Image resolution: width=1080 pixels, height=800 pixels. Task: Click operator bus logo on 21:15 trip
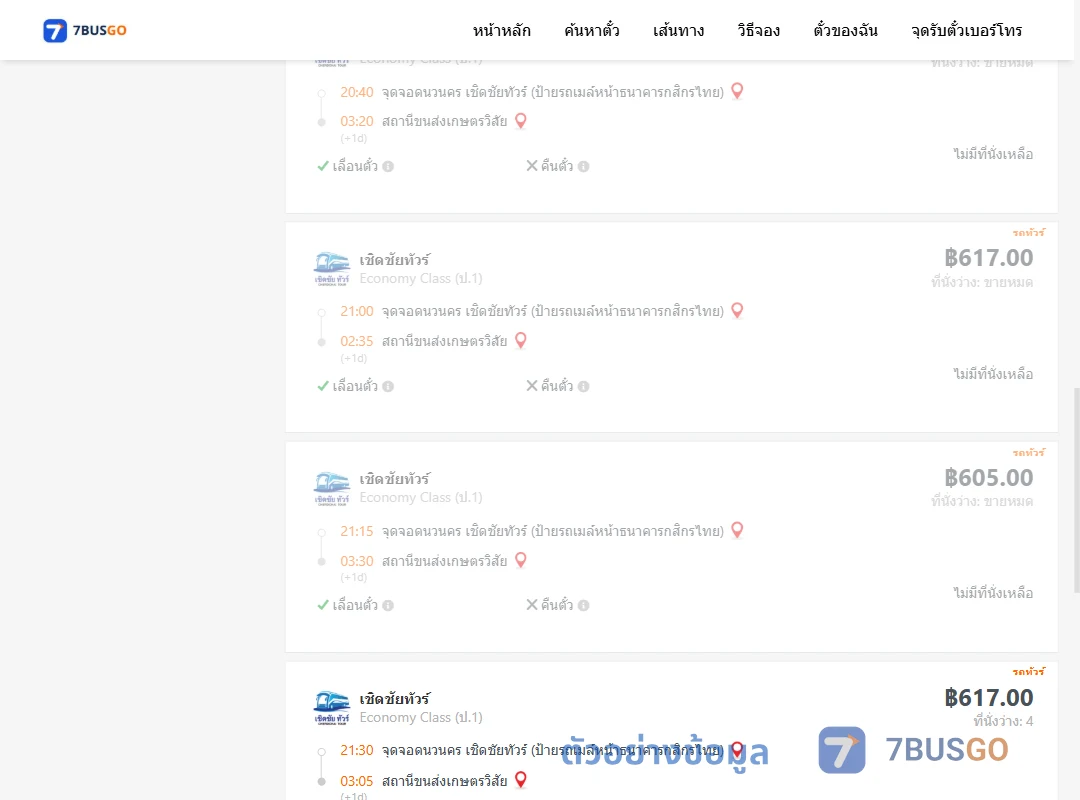tap(332, 489)
